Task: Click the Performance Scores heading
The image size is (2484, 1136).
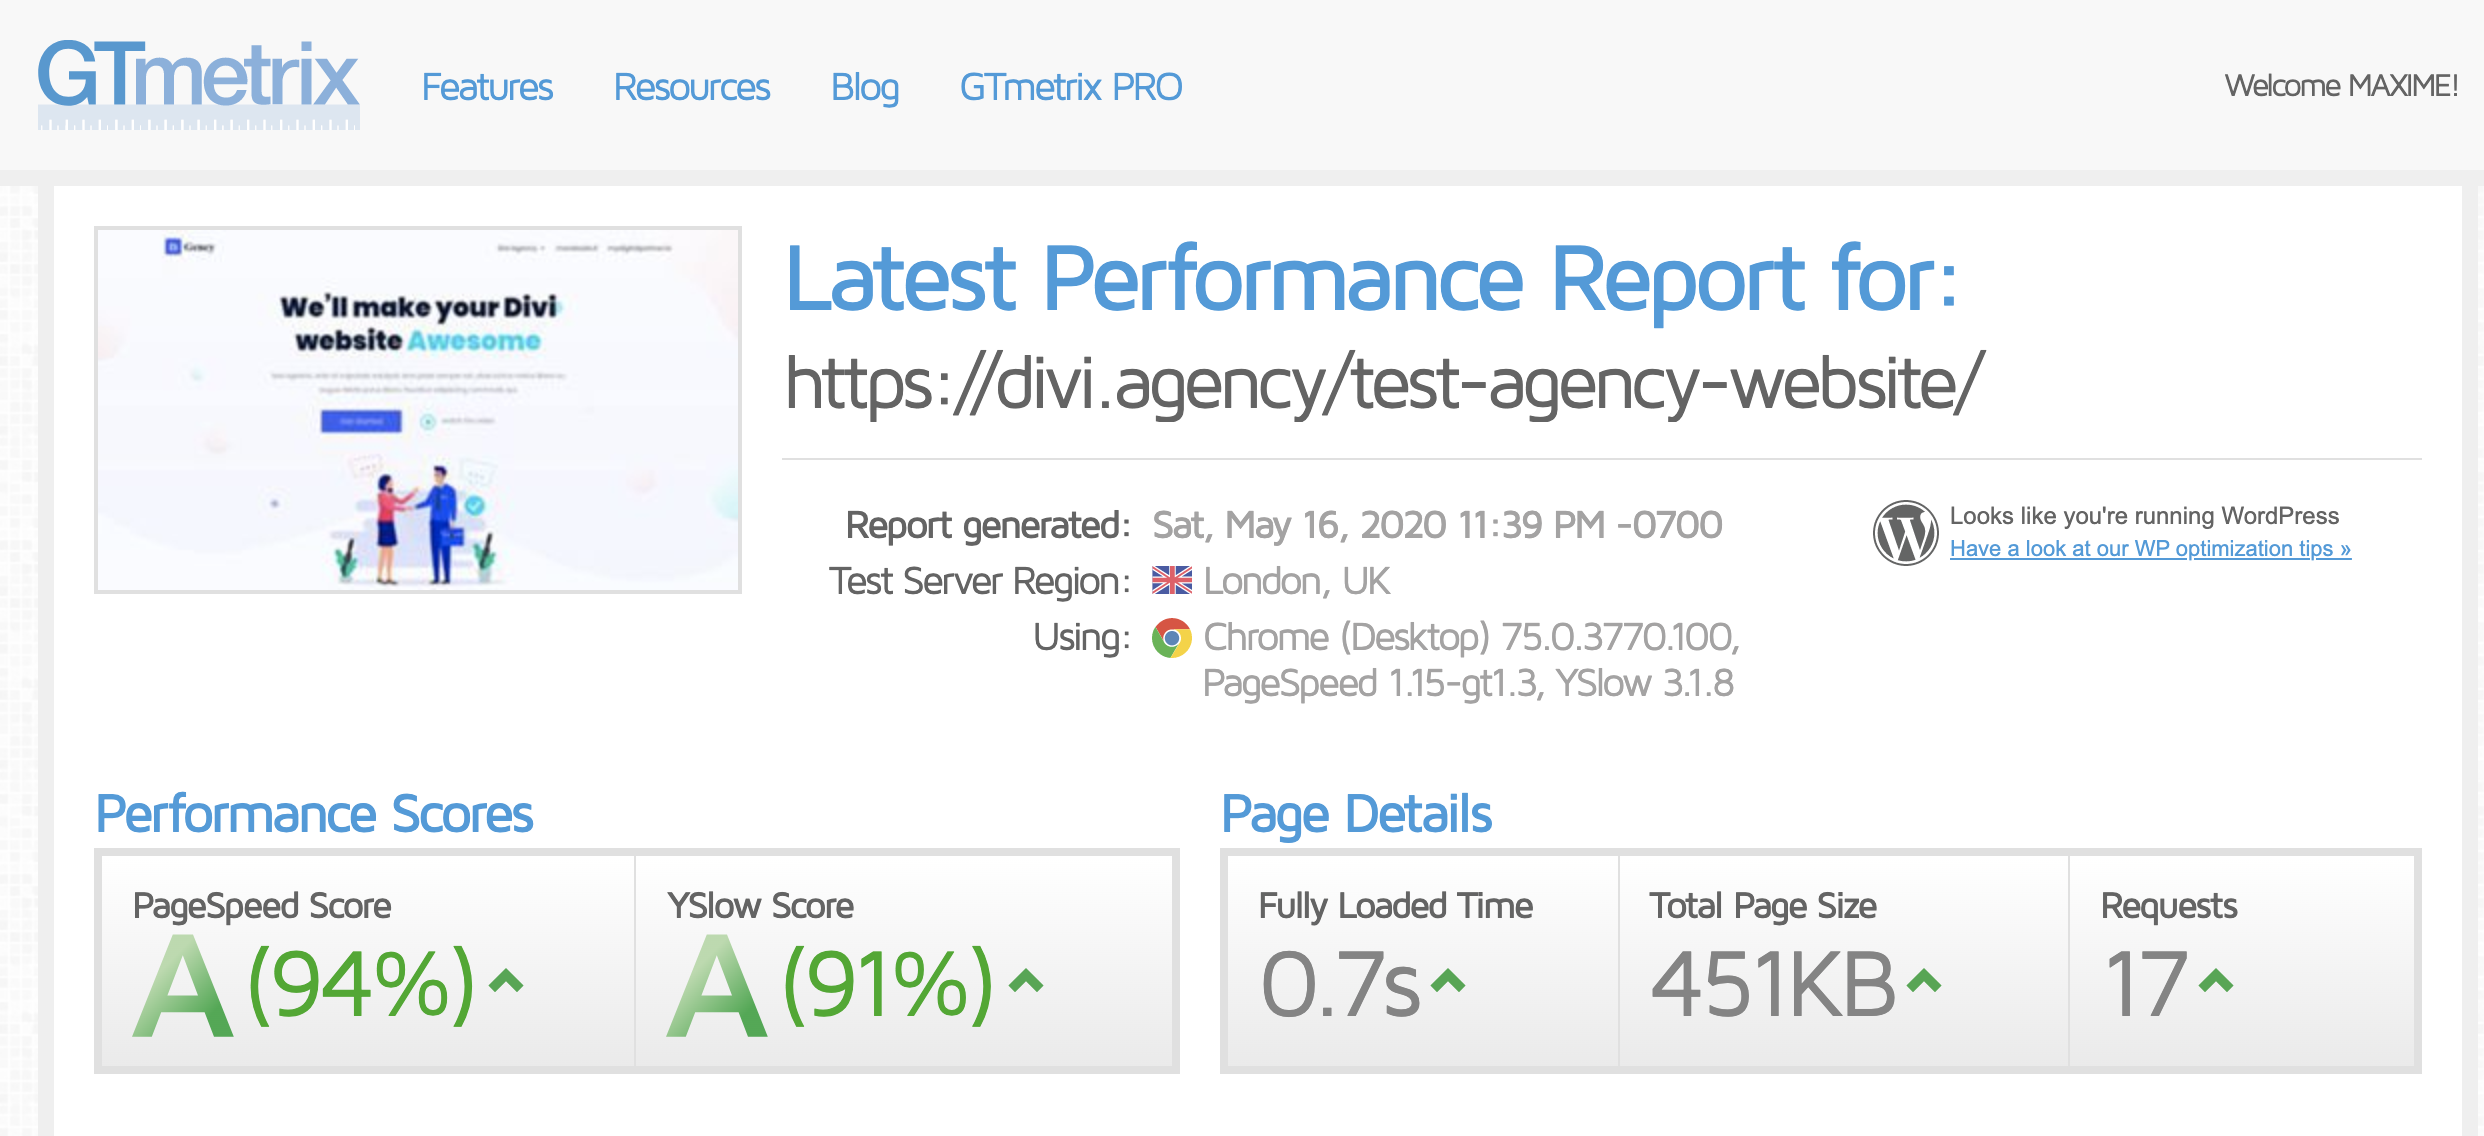Action: (314, 813)
